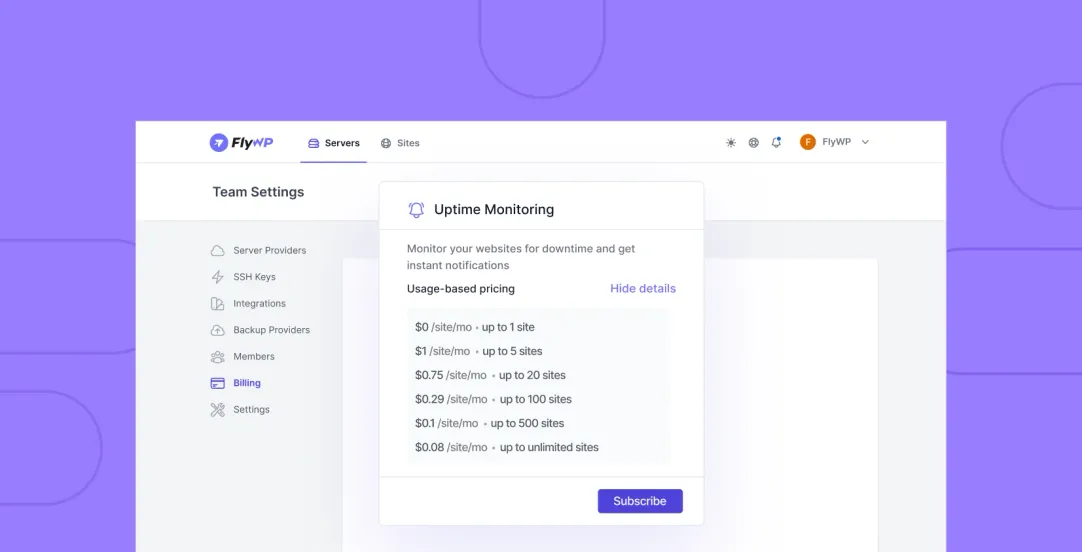Click the Members people icon
The width and height of the screenshot is (1082, 552).
click(217, 357)
